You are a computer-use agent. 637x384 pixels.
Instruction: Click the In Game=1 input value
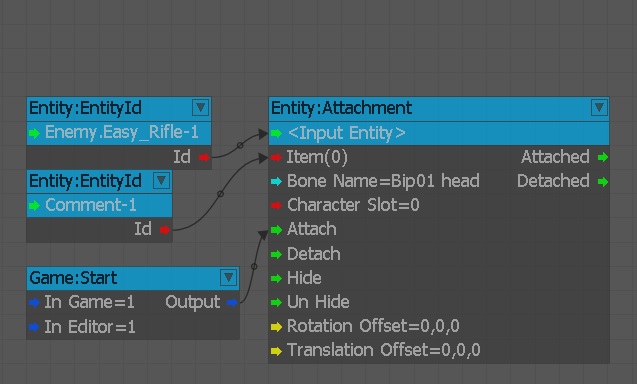tap(89, 302)
